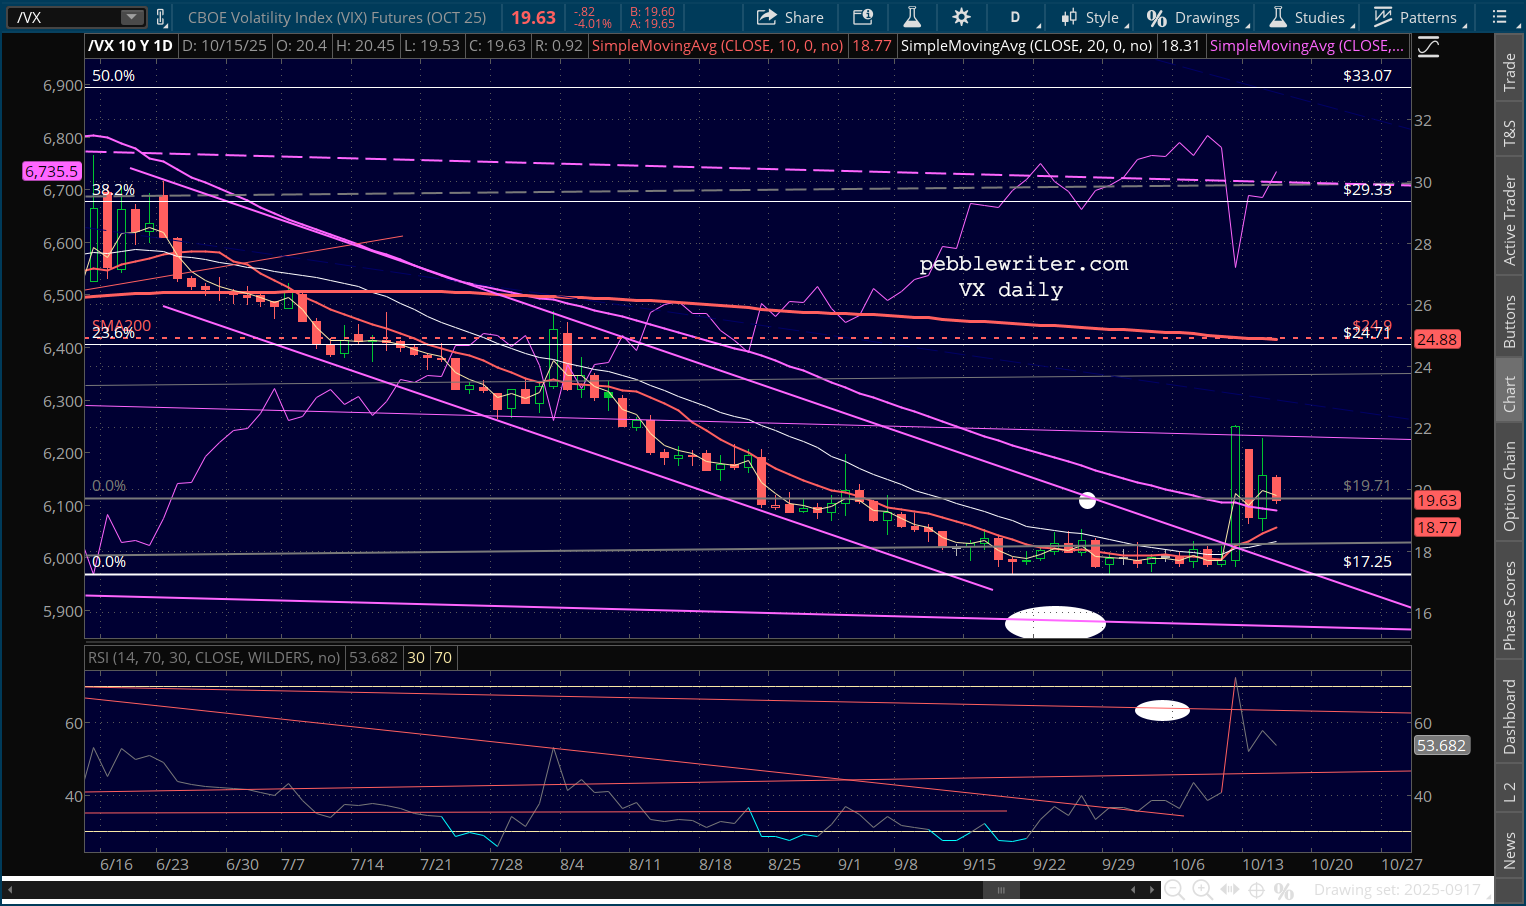Image resolution: width=1526 pixels, height=906 pixels.
Task: Zoom out using the magnifier minus icon
Action: (1175, 890)
